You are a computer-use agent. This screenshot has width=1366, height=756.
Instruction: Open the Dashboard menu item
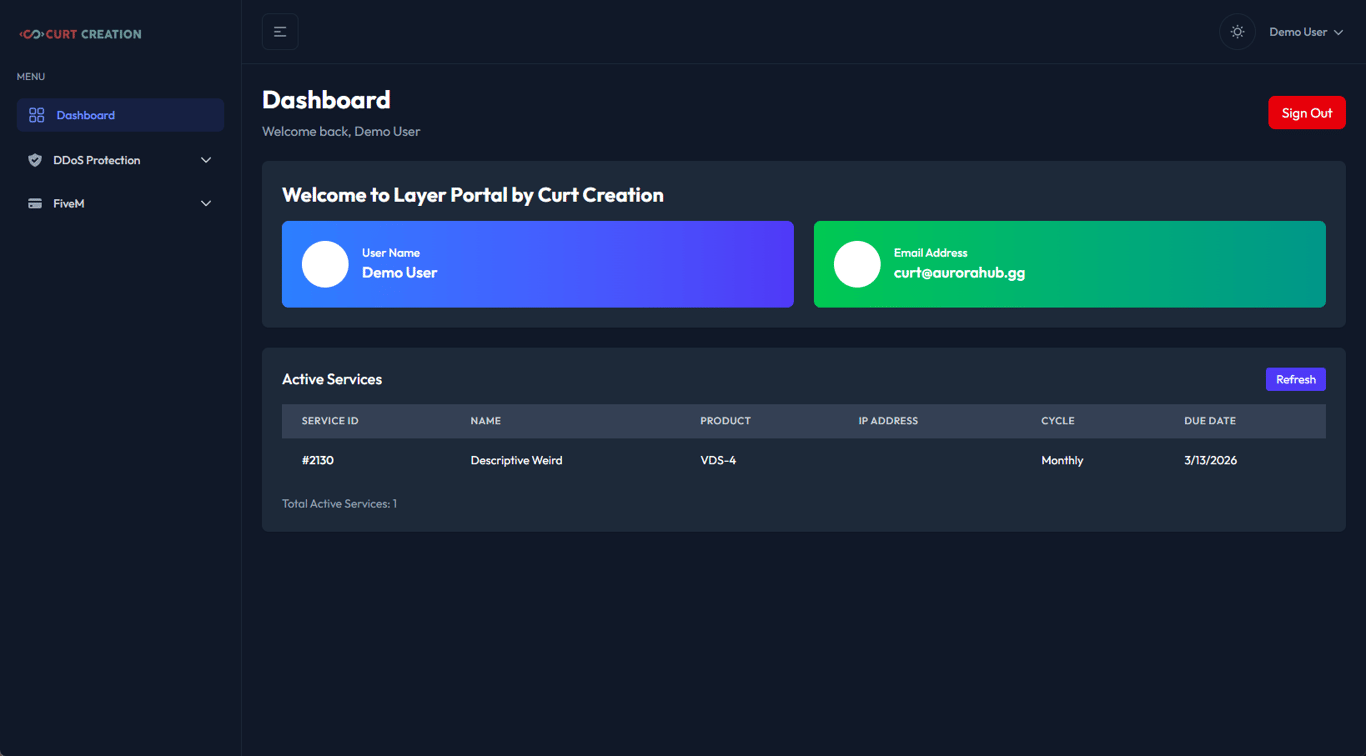tap(86, 115)
